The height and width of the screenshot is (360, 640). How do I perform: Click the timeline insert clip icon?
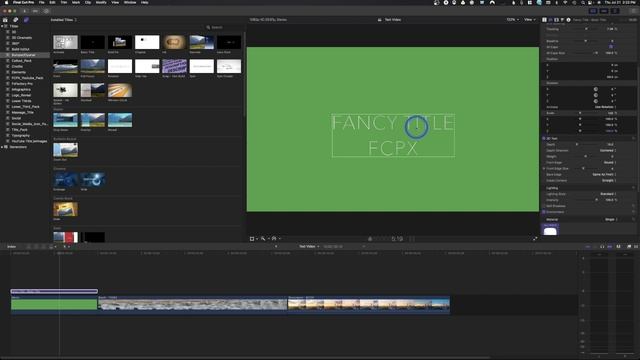click(x=36, y=247)
